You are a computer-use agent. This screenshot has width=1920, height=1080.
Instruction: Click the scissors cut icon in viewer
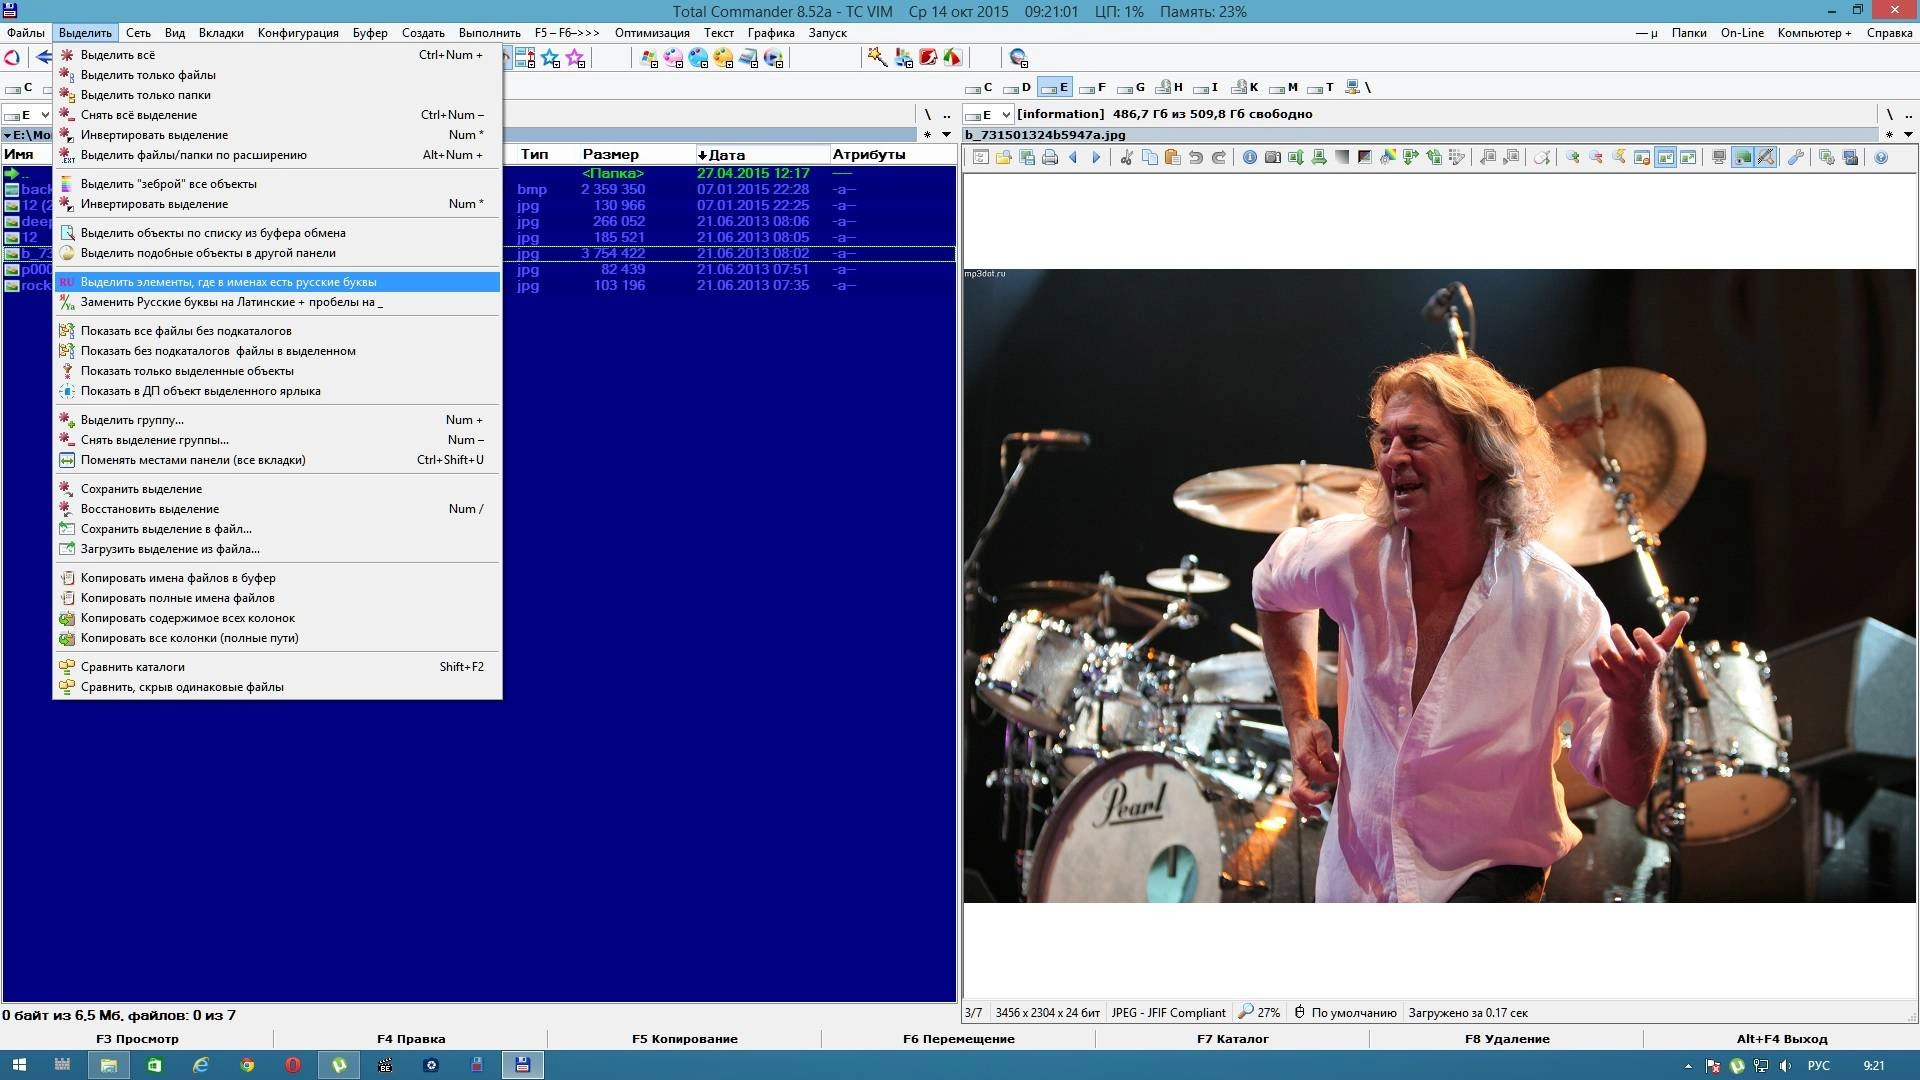1126,157
